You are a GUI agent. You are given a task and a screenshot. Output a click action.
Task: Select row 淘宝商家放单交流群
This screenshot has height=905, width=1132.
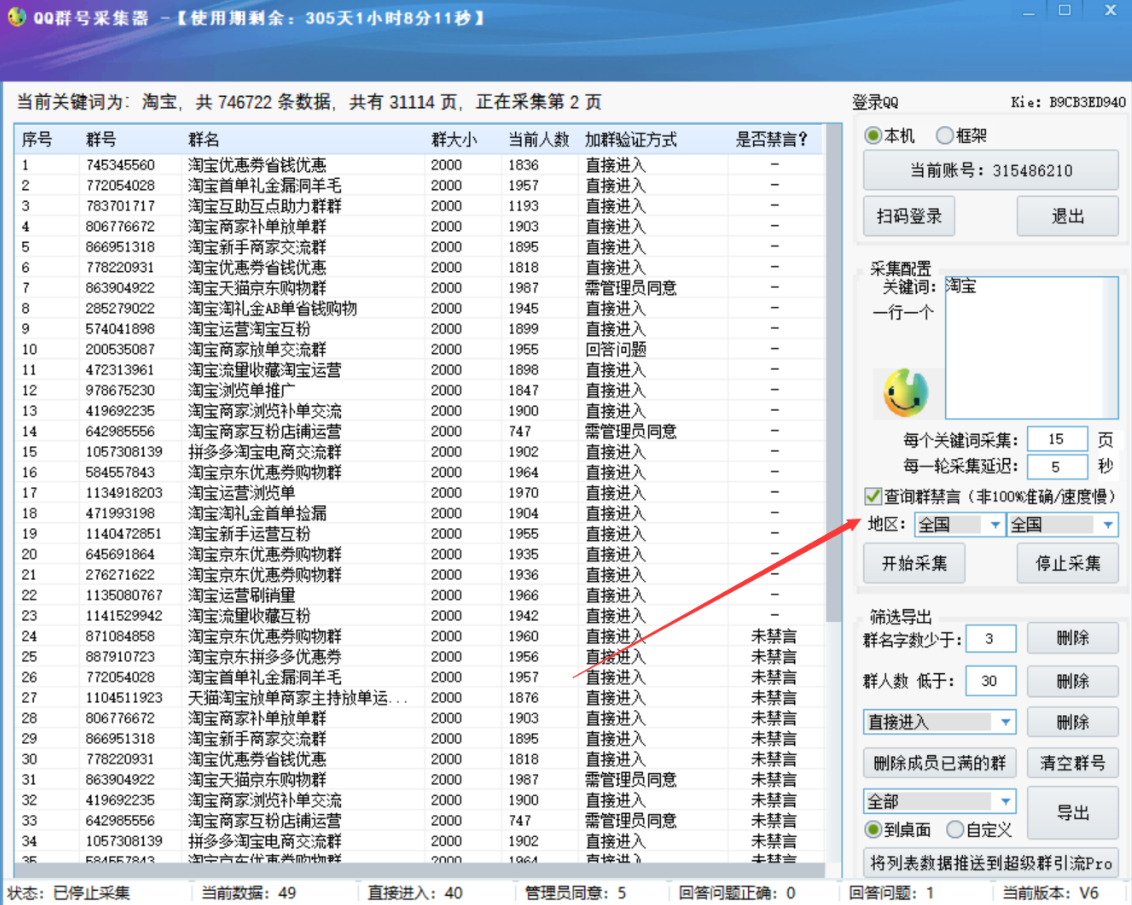coord(418,349)
